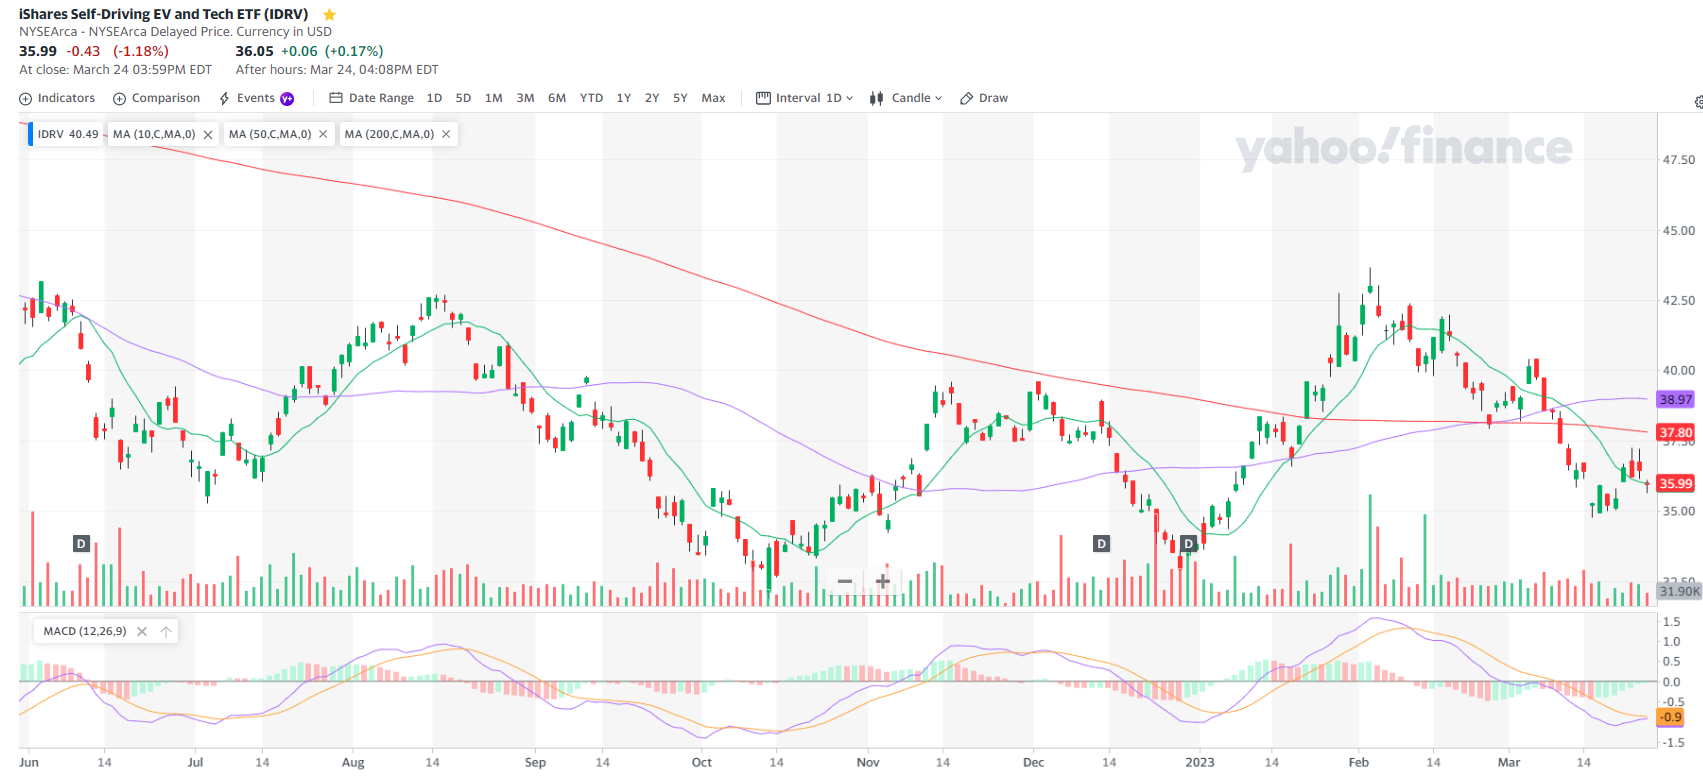Click the 36.05 after hours price
The image size is (1703, 783).
click(x=254, y=51)
